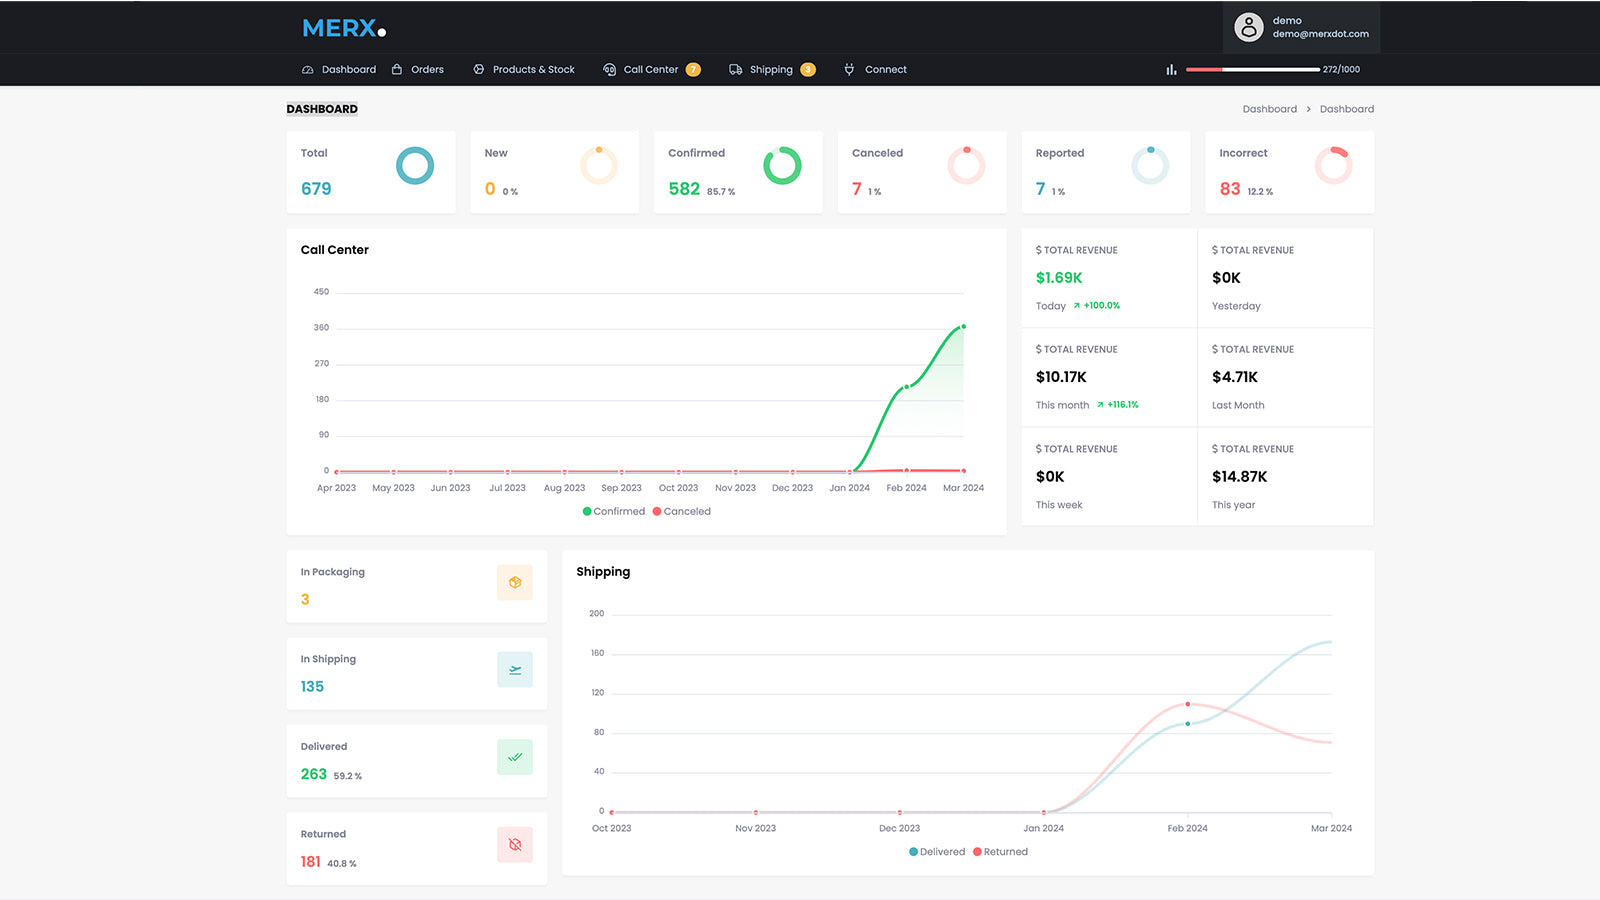Screen dimensions: 1600x900
Task: Toggle Returned series in Shipping legend
Action: coord(1001,852)
